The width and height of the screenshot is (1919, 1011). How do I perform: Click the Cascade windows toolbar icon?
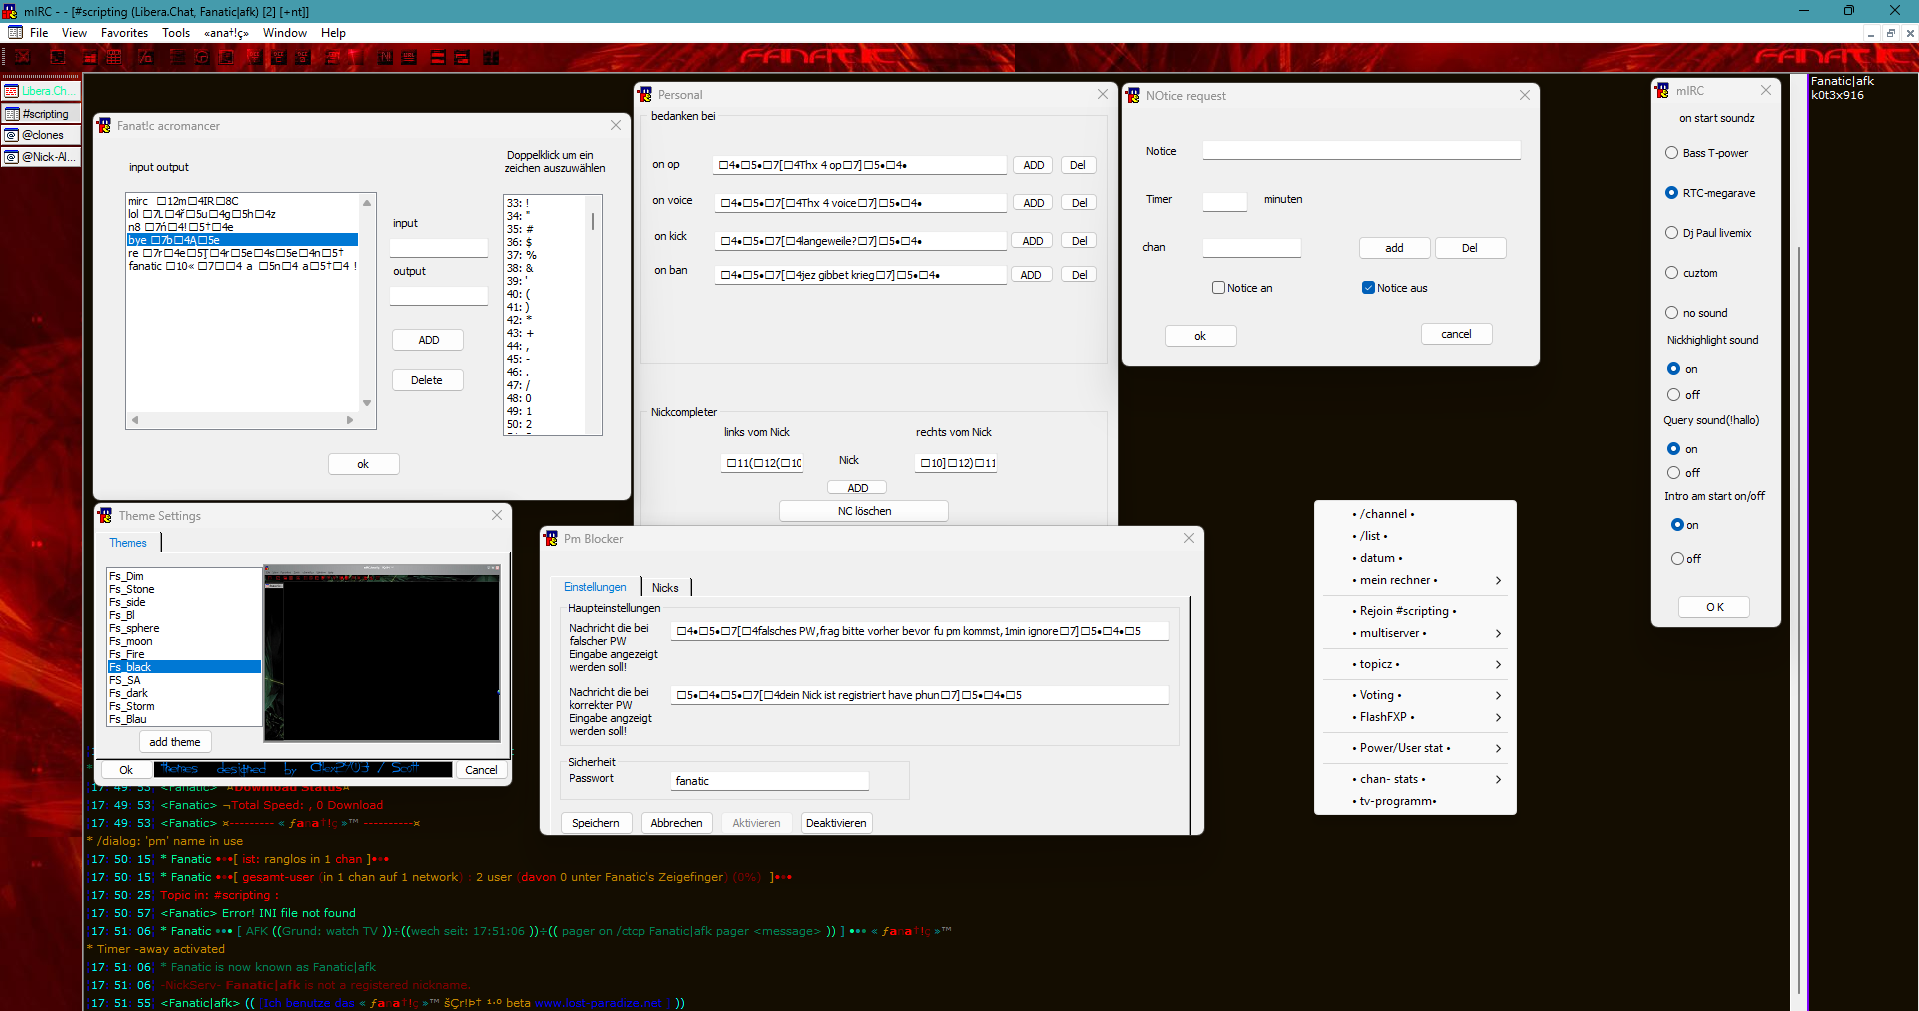pos(462,57)
